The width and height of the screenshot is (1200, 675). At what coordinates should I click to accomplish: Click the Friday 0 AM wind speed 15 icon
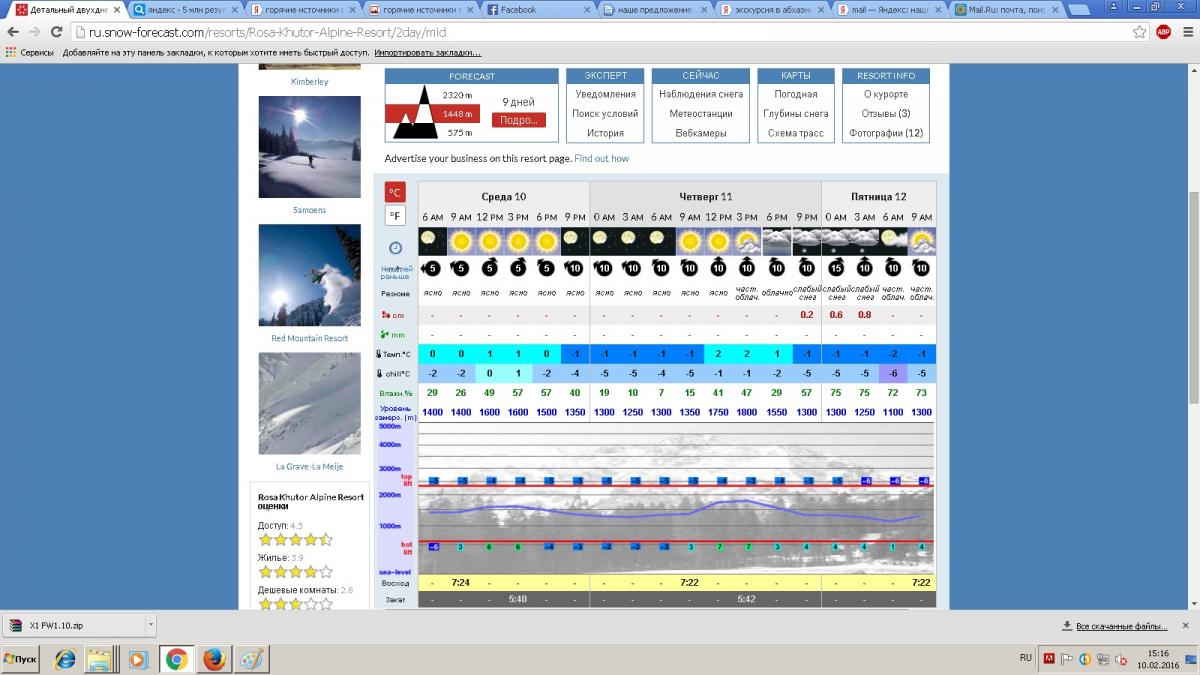836,268
